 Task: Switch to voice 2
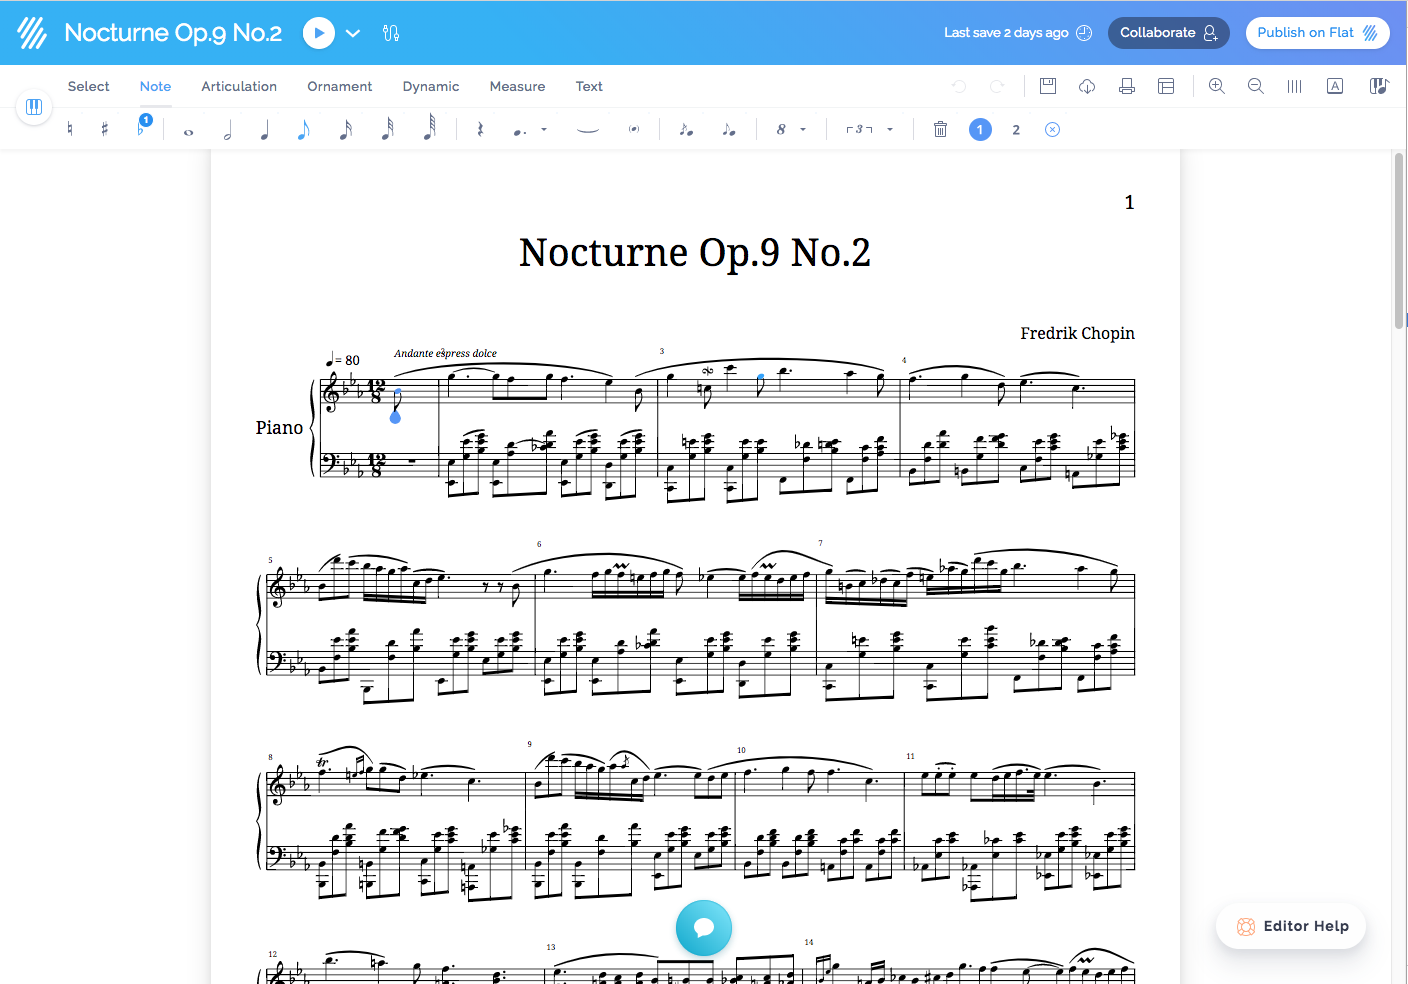(x=1016, y=130)
